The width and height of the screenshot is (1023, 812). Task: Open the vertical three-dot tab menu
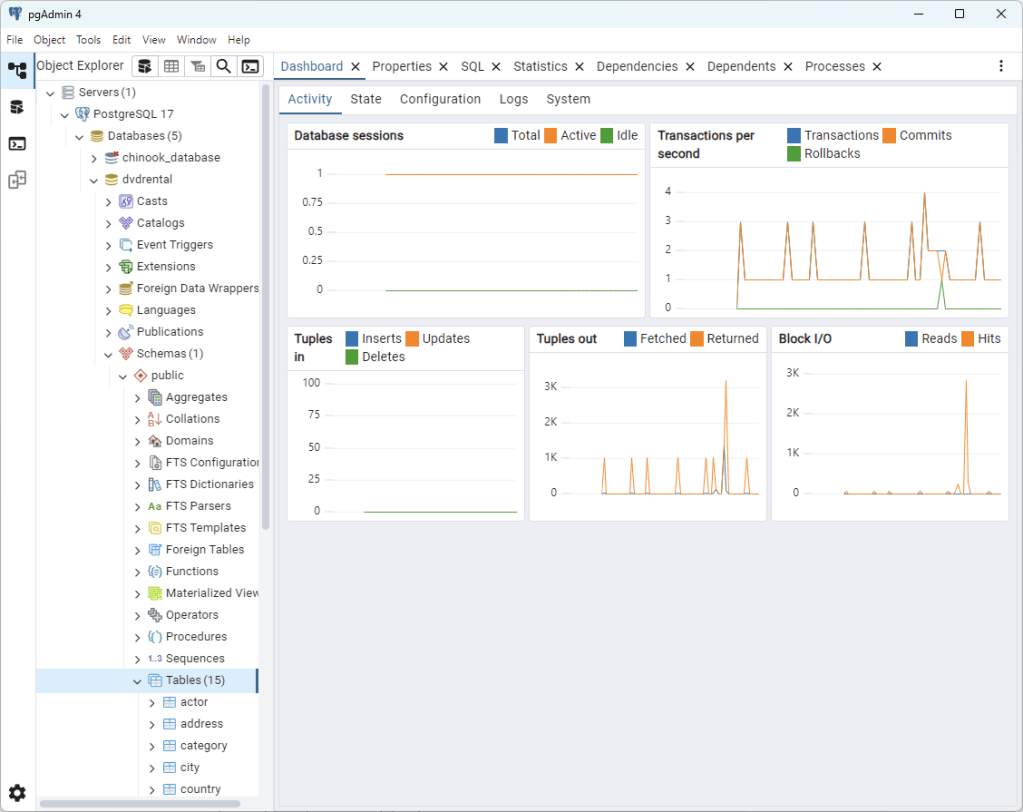(1001, 66)
